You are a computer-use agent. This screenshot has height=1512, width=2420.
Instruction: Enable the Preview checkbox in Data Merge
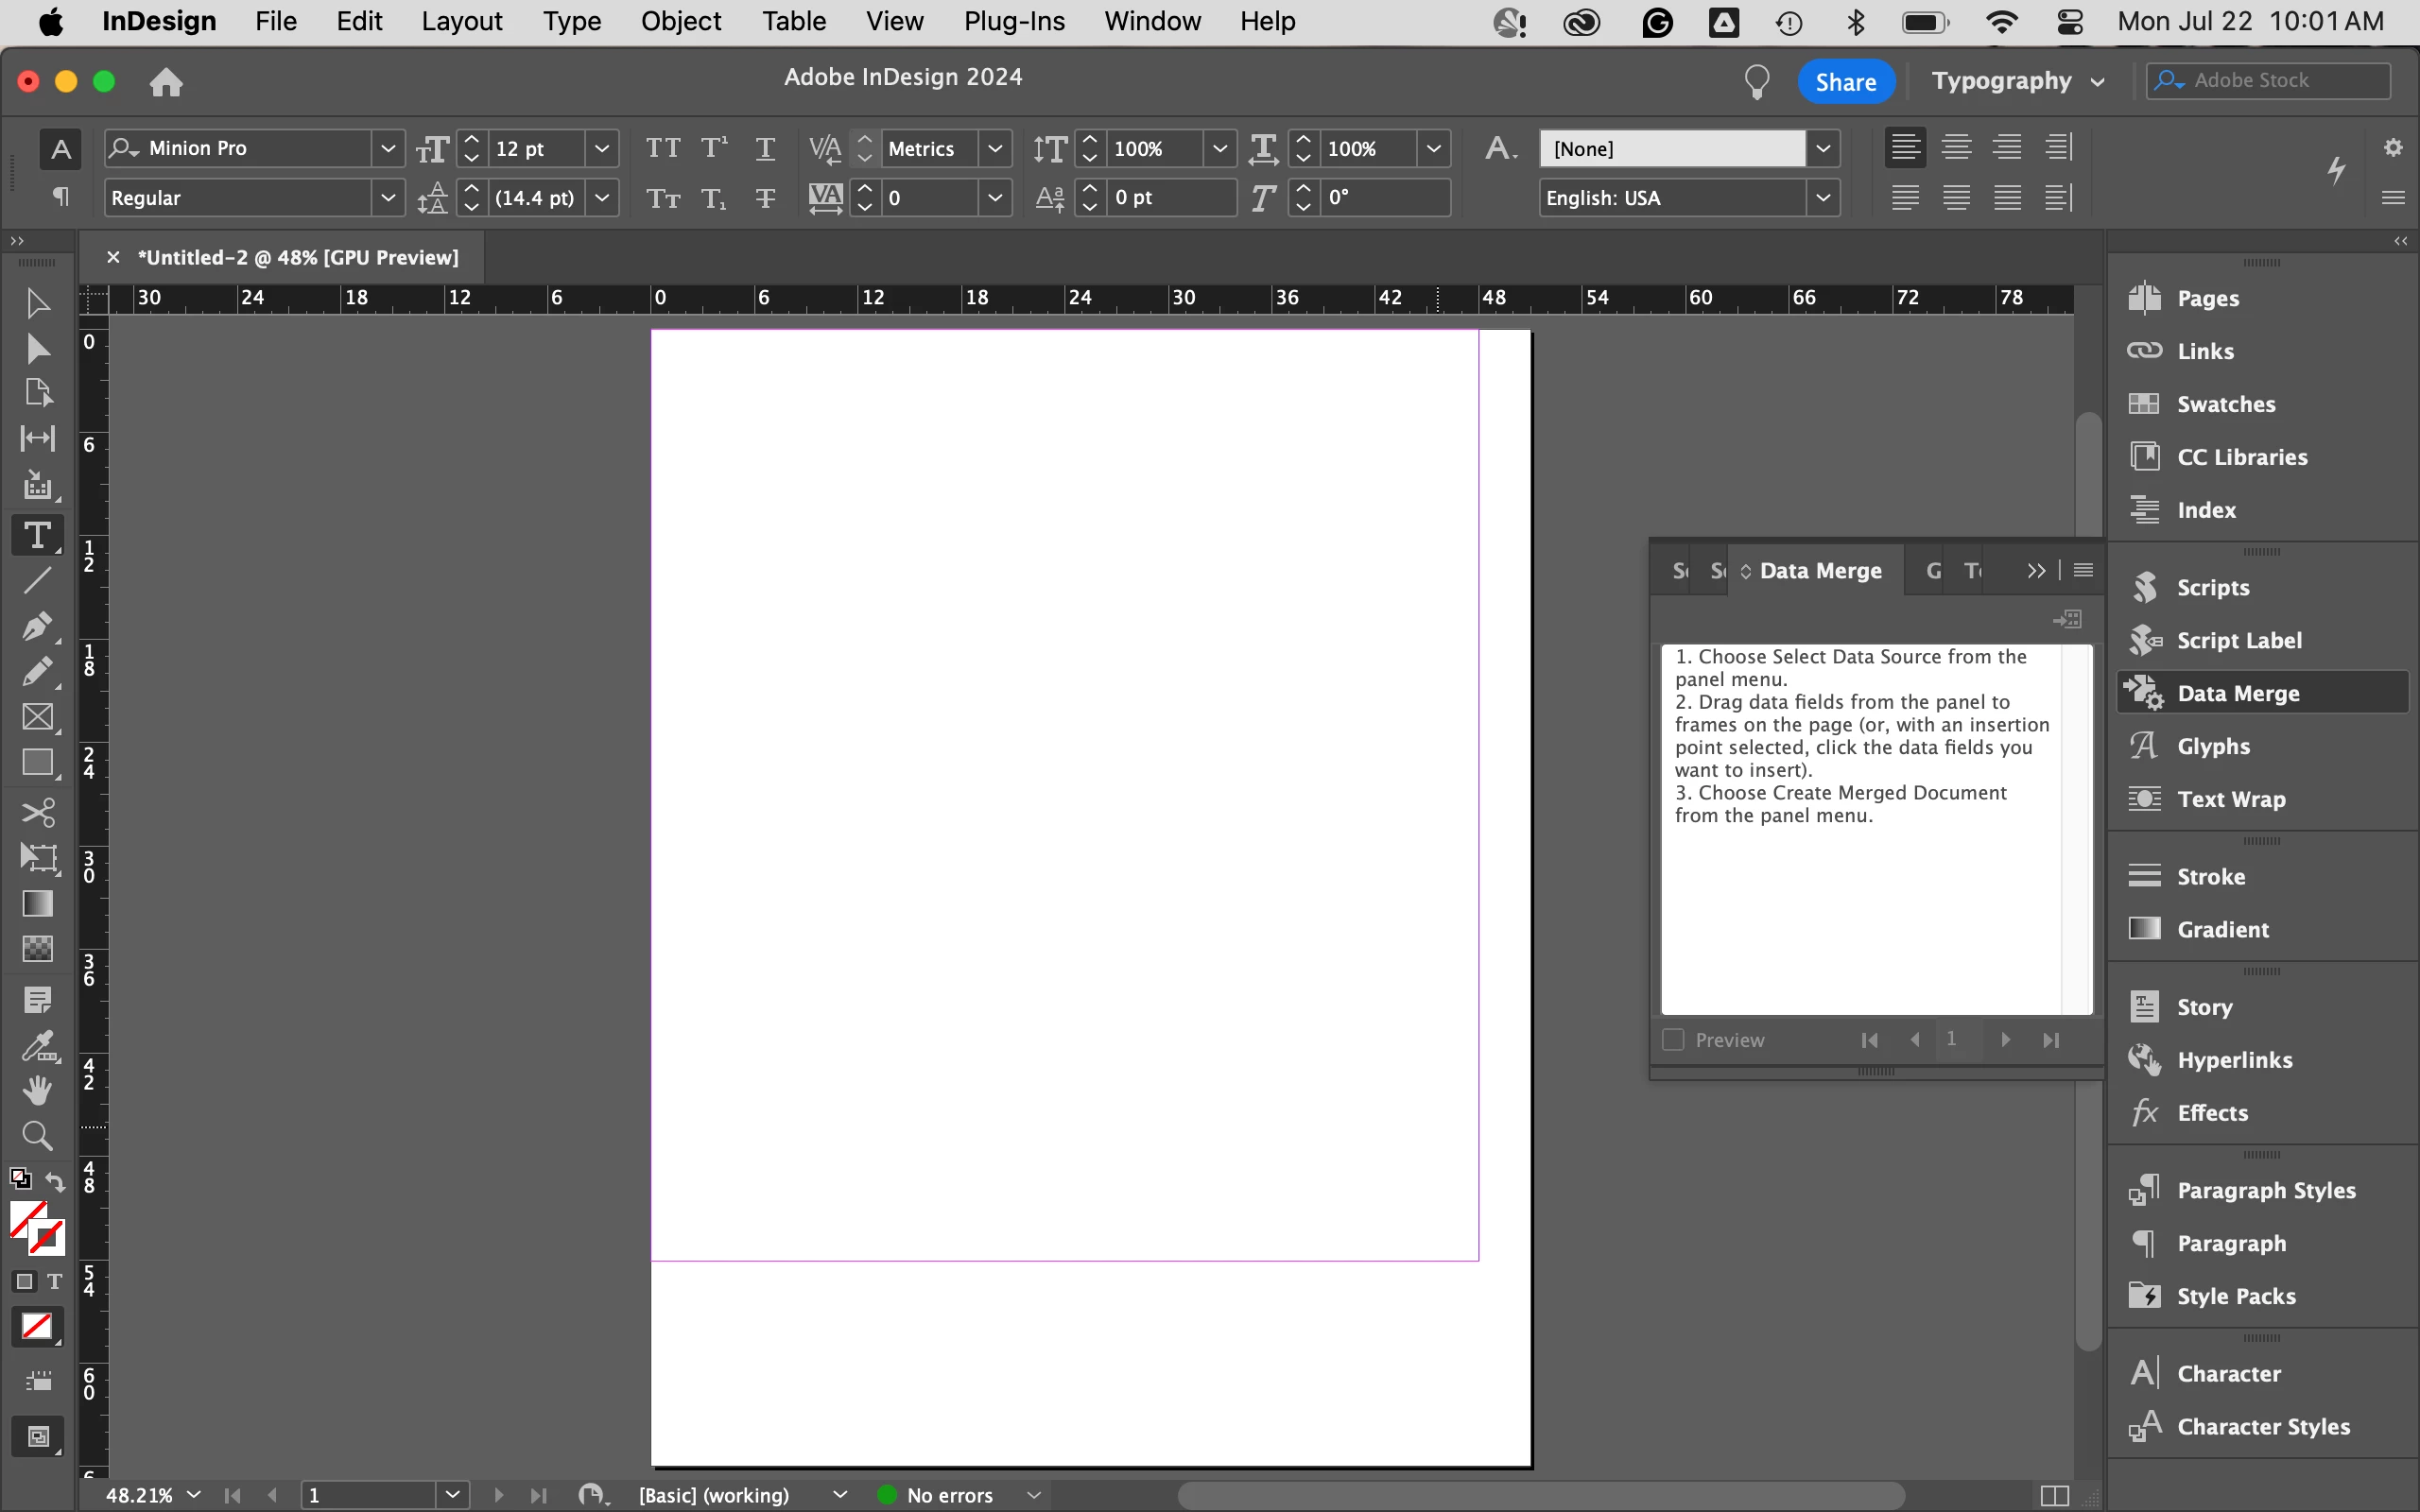coord(1673,1040)
